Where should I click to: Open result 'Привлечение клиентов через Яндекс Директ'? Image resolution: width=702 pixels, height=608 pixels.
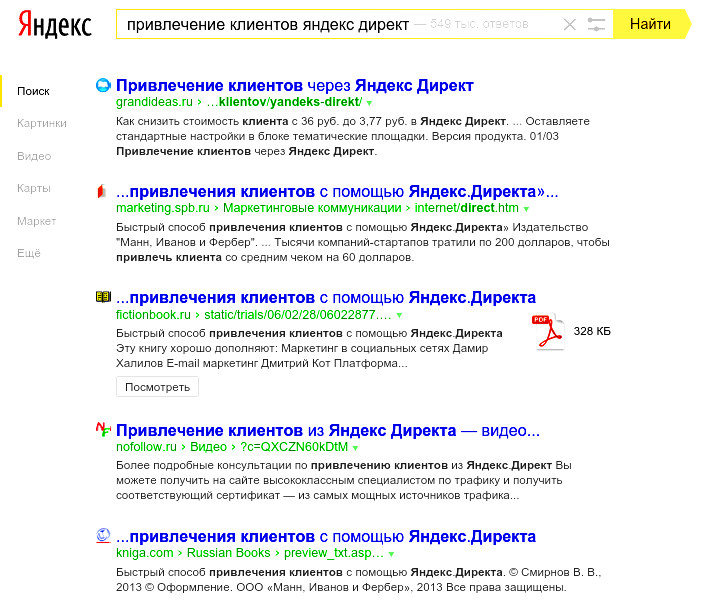(x=295, y=85)
